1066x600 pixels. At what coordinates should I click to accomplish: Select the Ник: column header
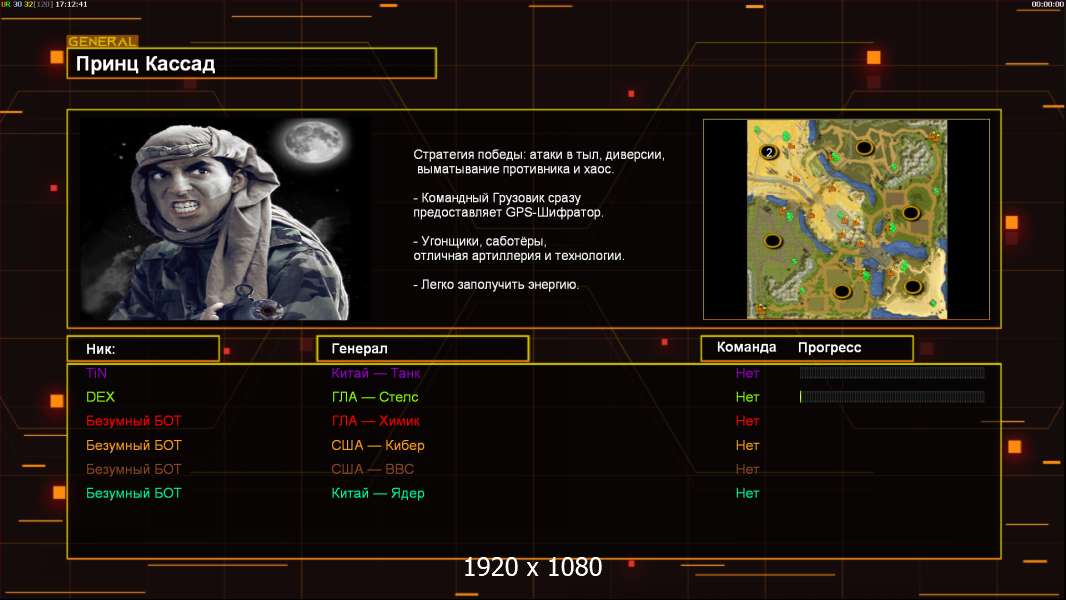click(x=143, y=349)
